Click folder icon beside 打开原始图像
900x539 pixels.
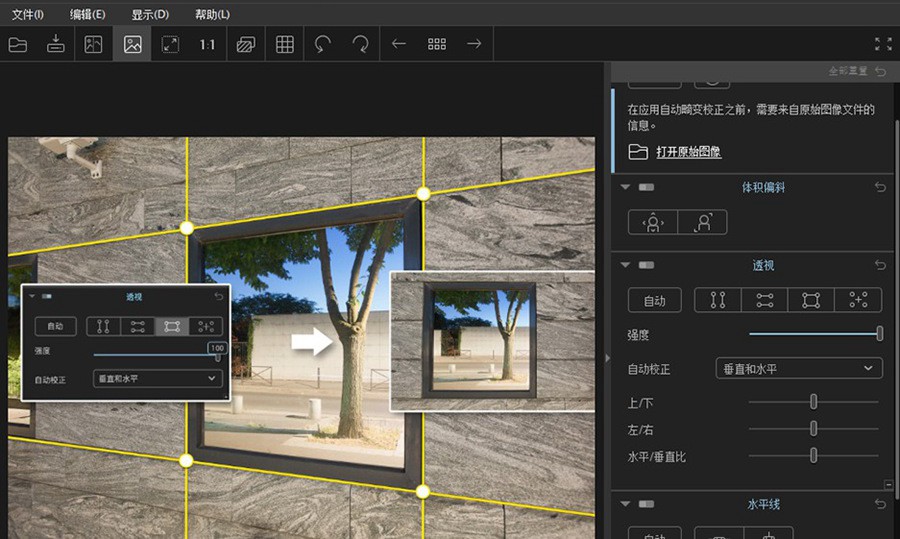click(638, 152)
